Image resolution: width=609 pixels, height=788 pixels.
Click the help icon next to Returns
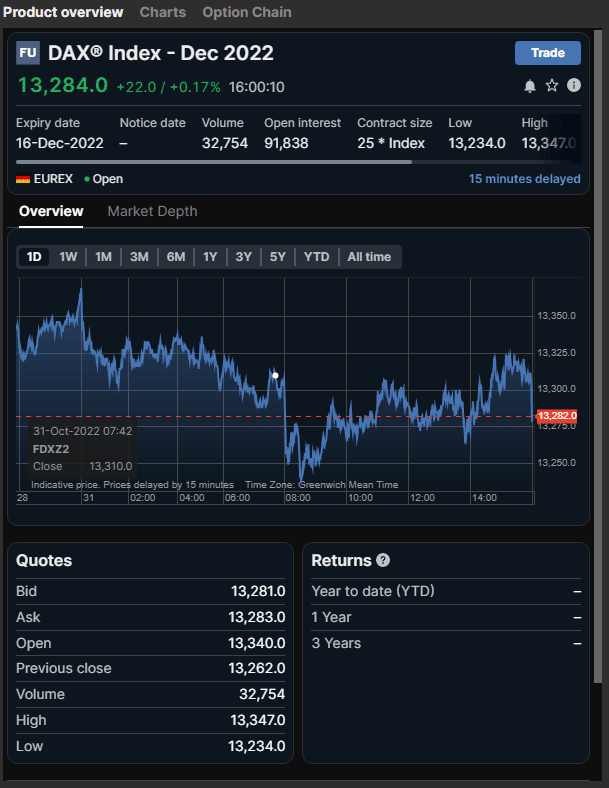click(383, 561)
